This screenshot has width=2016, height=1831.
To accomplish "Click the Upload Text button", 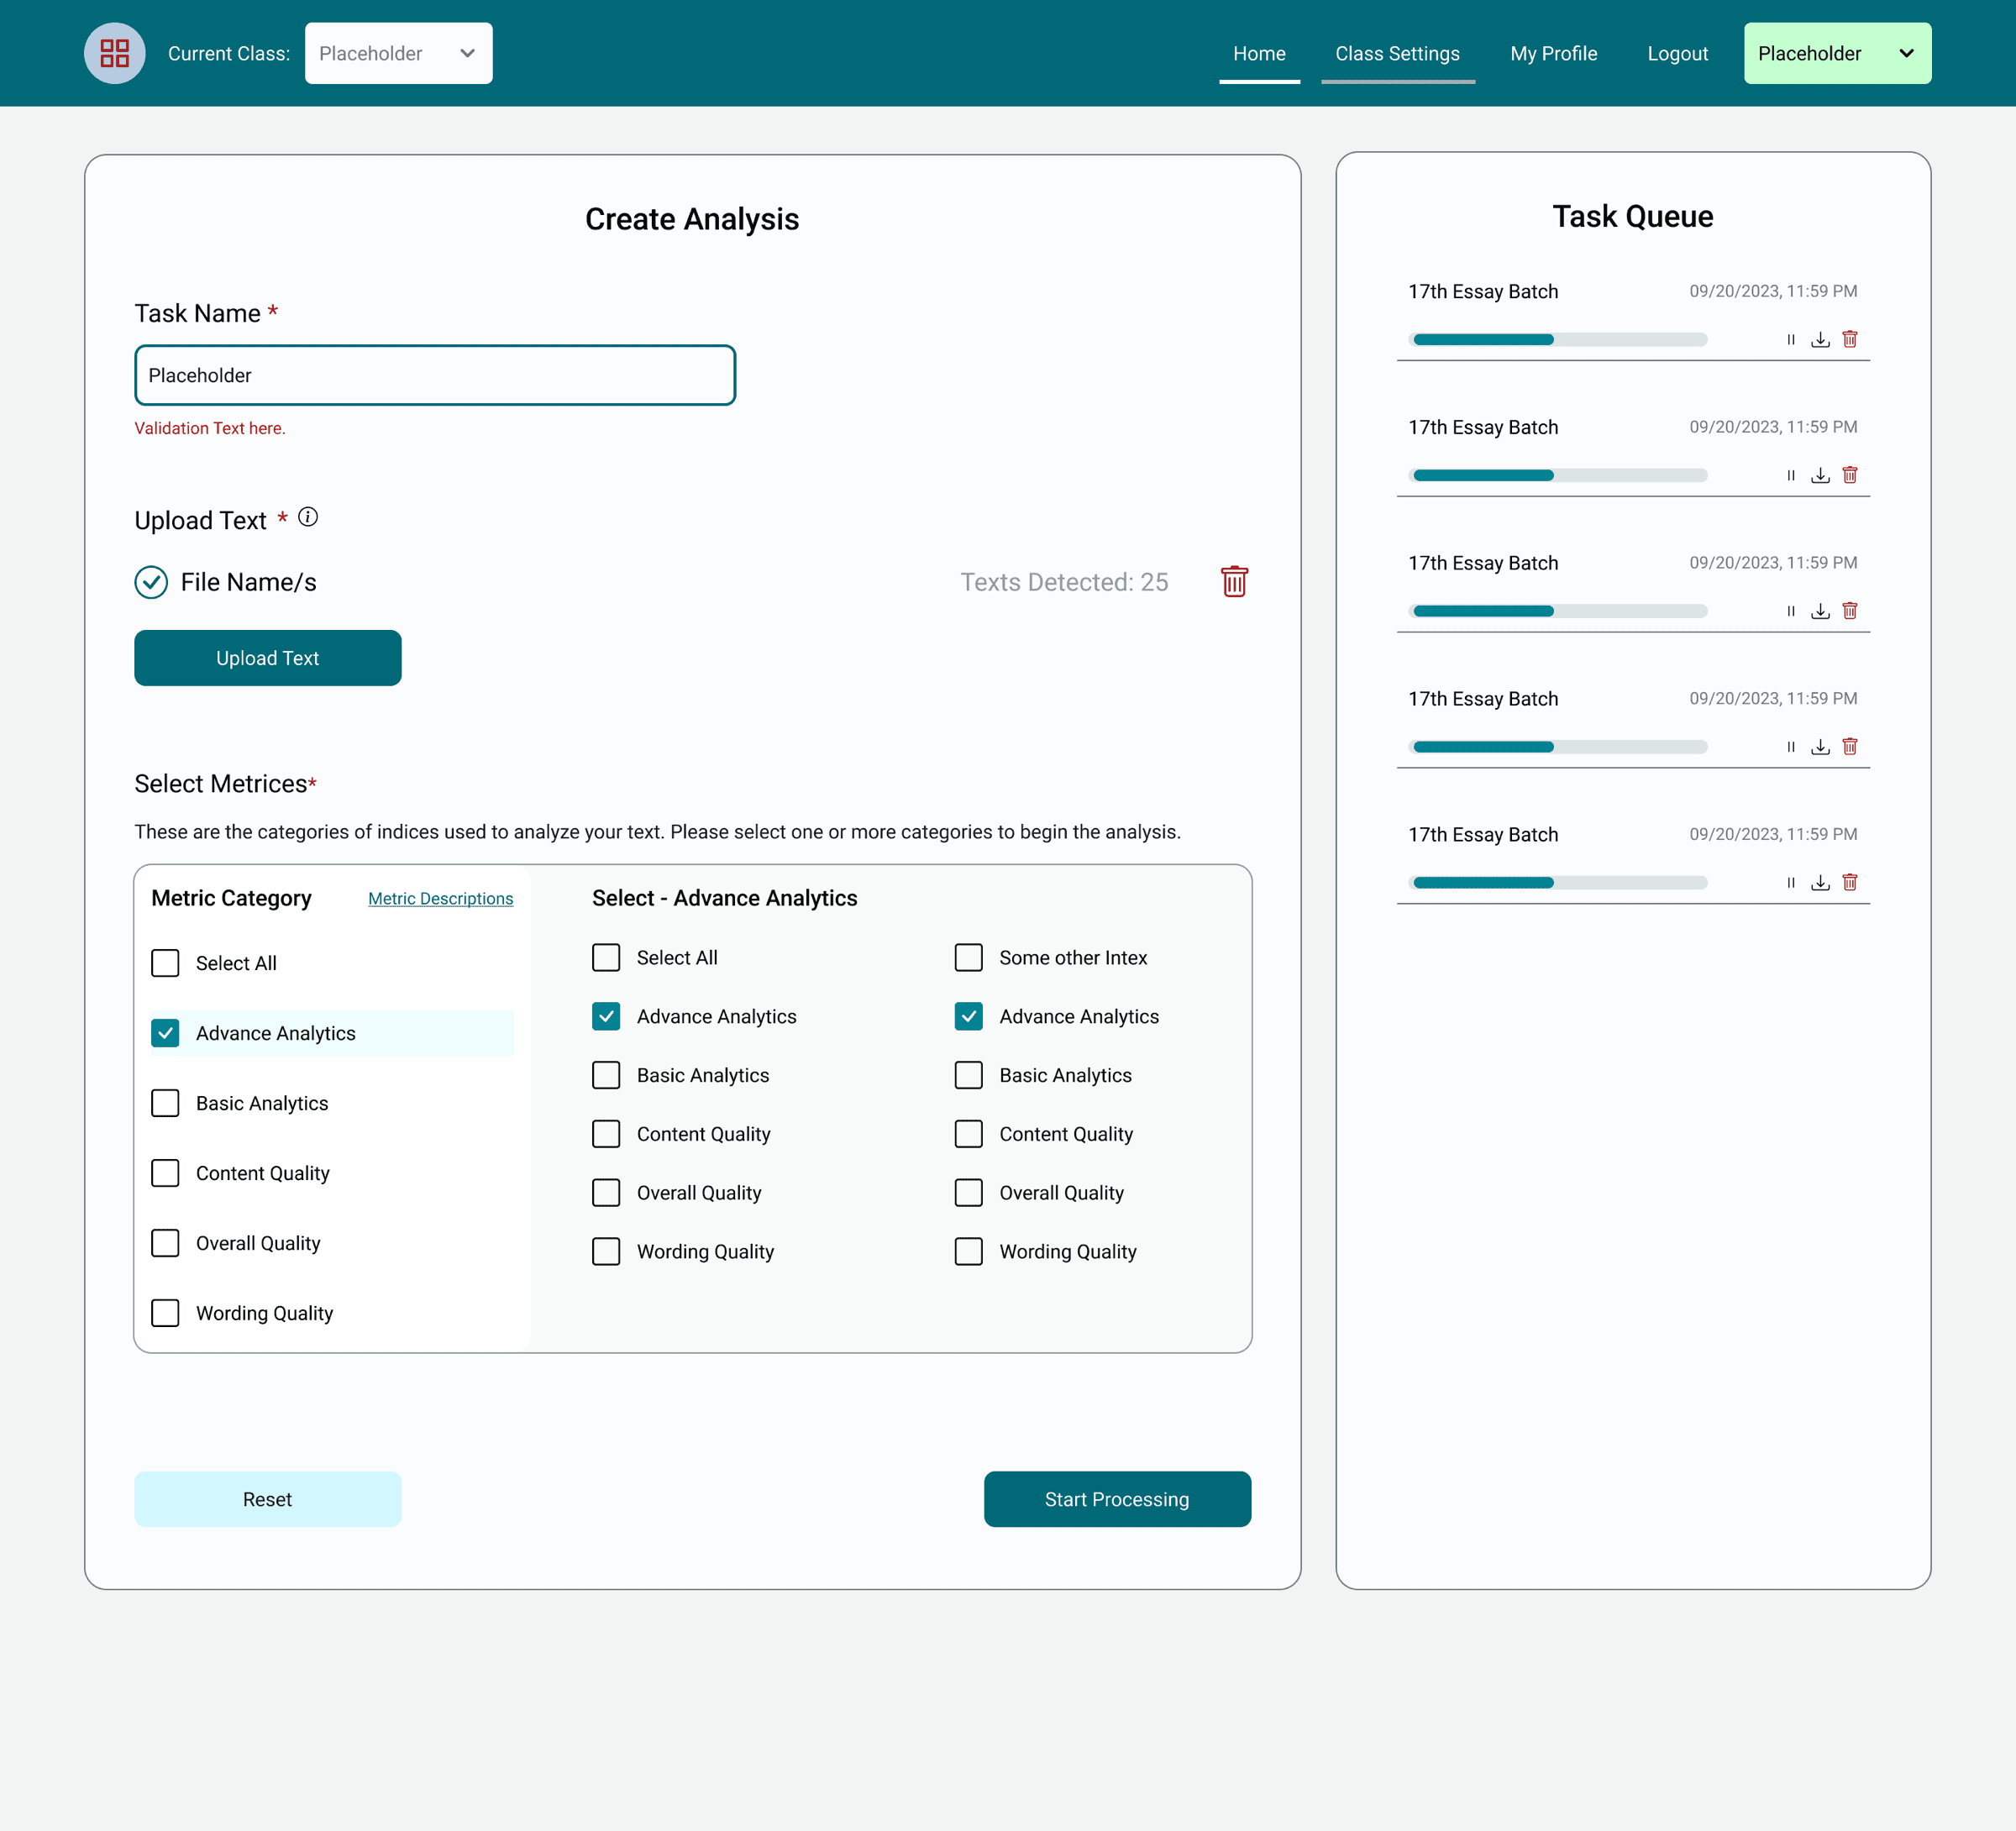I will [268, 658].
